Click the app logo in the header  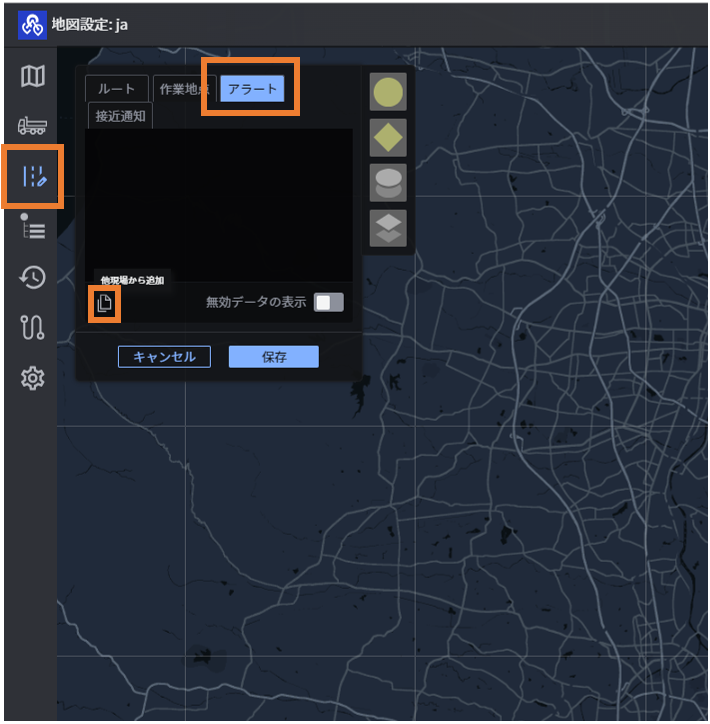pyautogui.click(x=32, y=25)
